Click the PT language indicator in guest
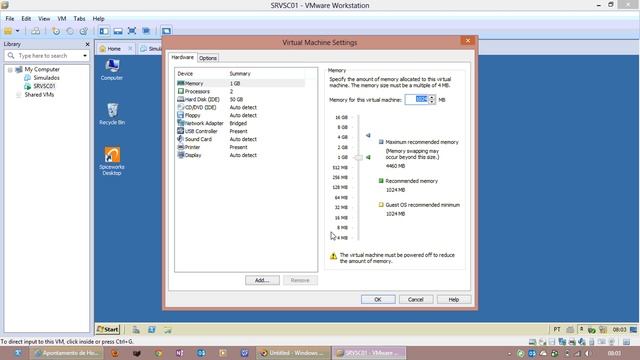 [x=557, y=329]
